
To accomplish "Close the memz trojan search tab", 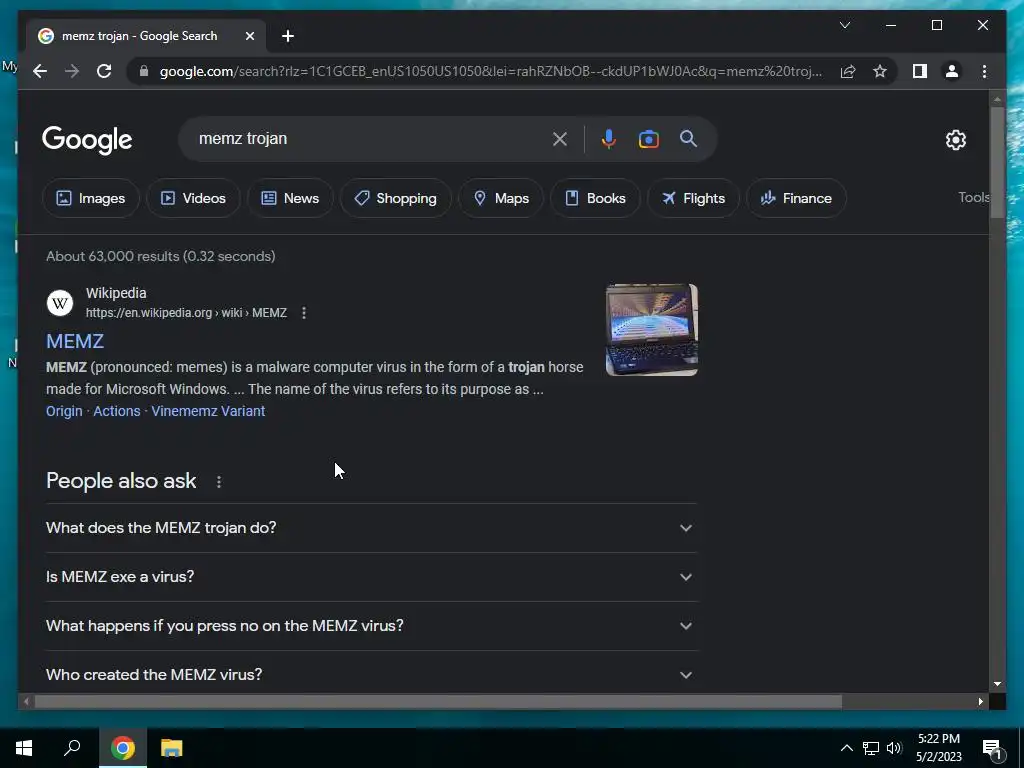I will click(x=249, y=36).
